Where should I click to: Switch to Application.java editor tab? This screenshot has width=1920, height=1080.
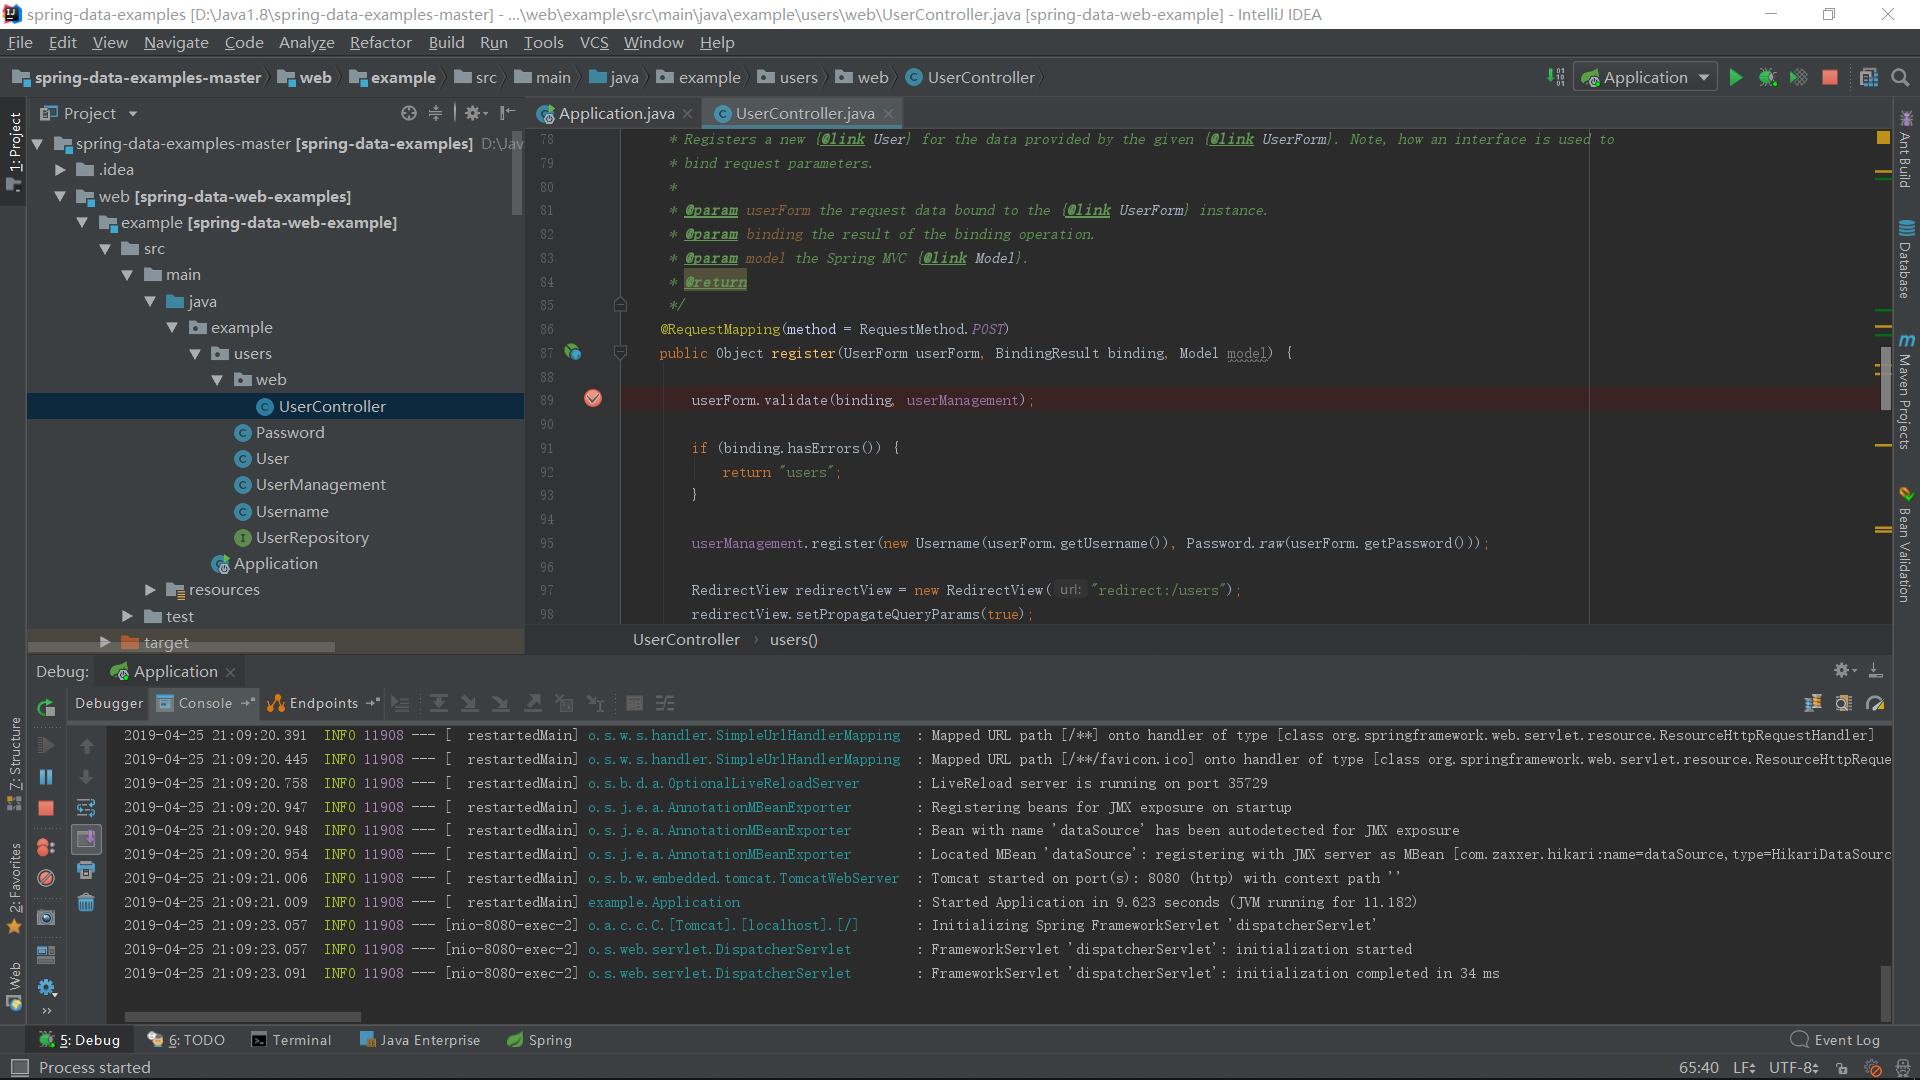point(615,114)
